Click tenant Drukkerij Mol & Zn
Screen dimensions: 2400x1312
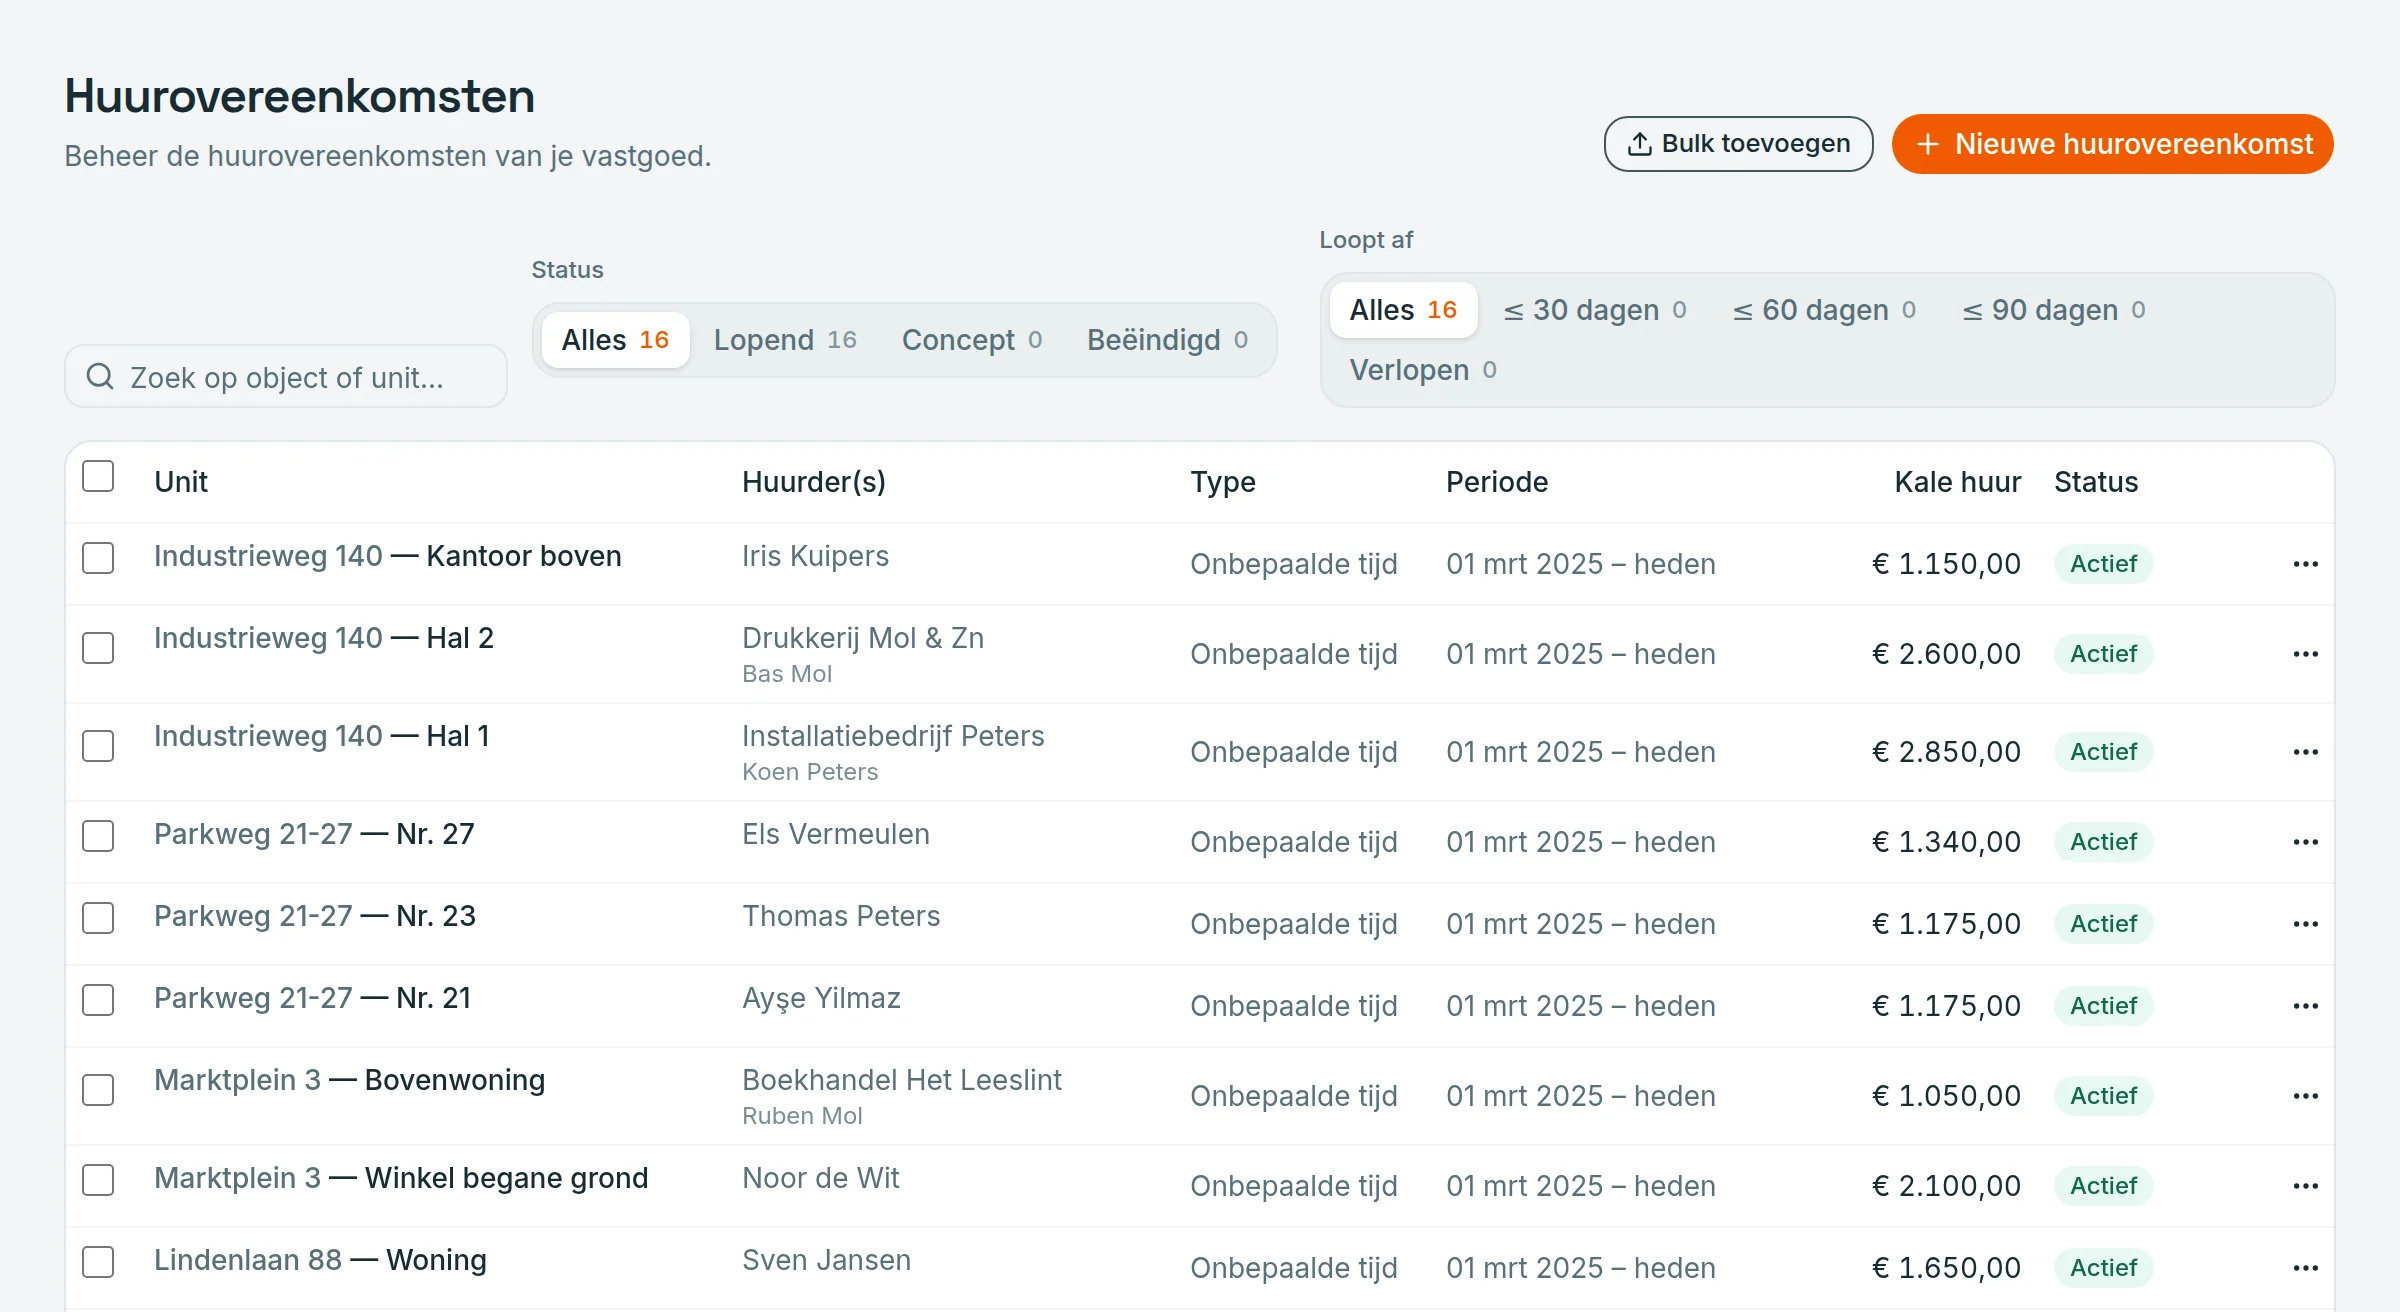click(863, 638)
